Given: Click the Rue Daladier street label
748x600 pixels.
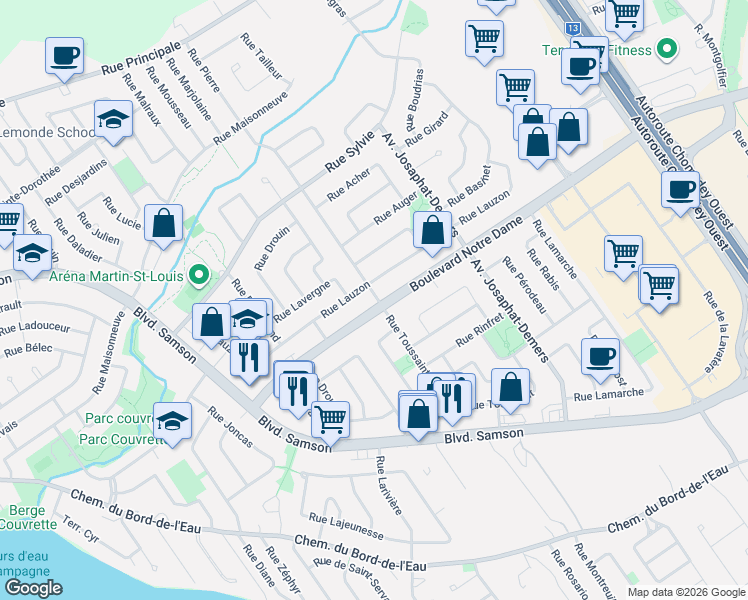Looking at the screenshot, I should coord(78,240).
